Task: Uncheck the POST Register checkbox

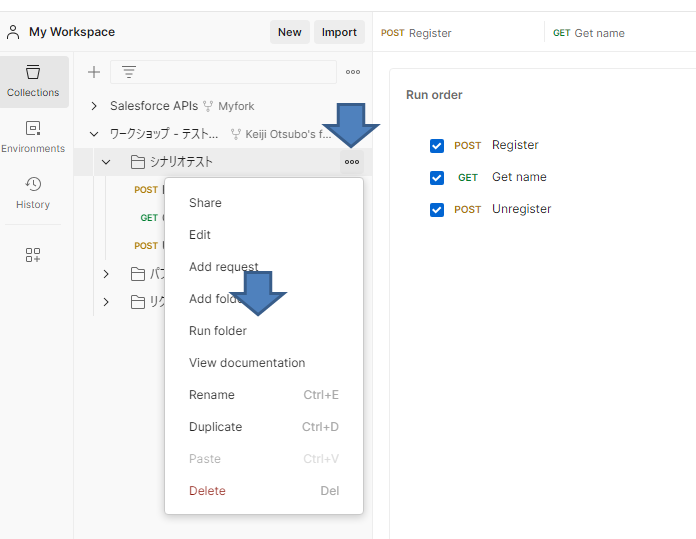Action: click(436, 146)
